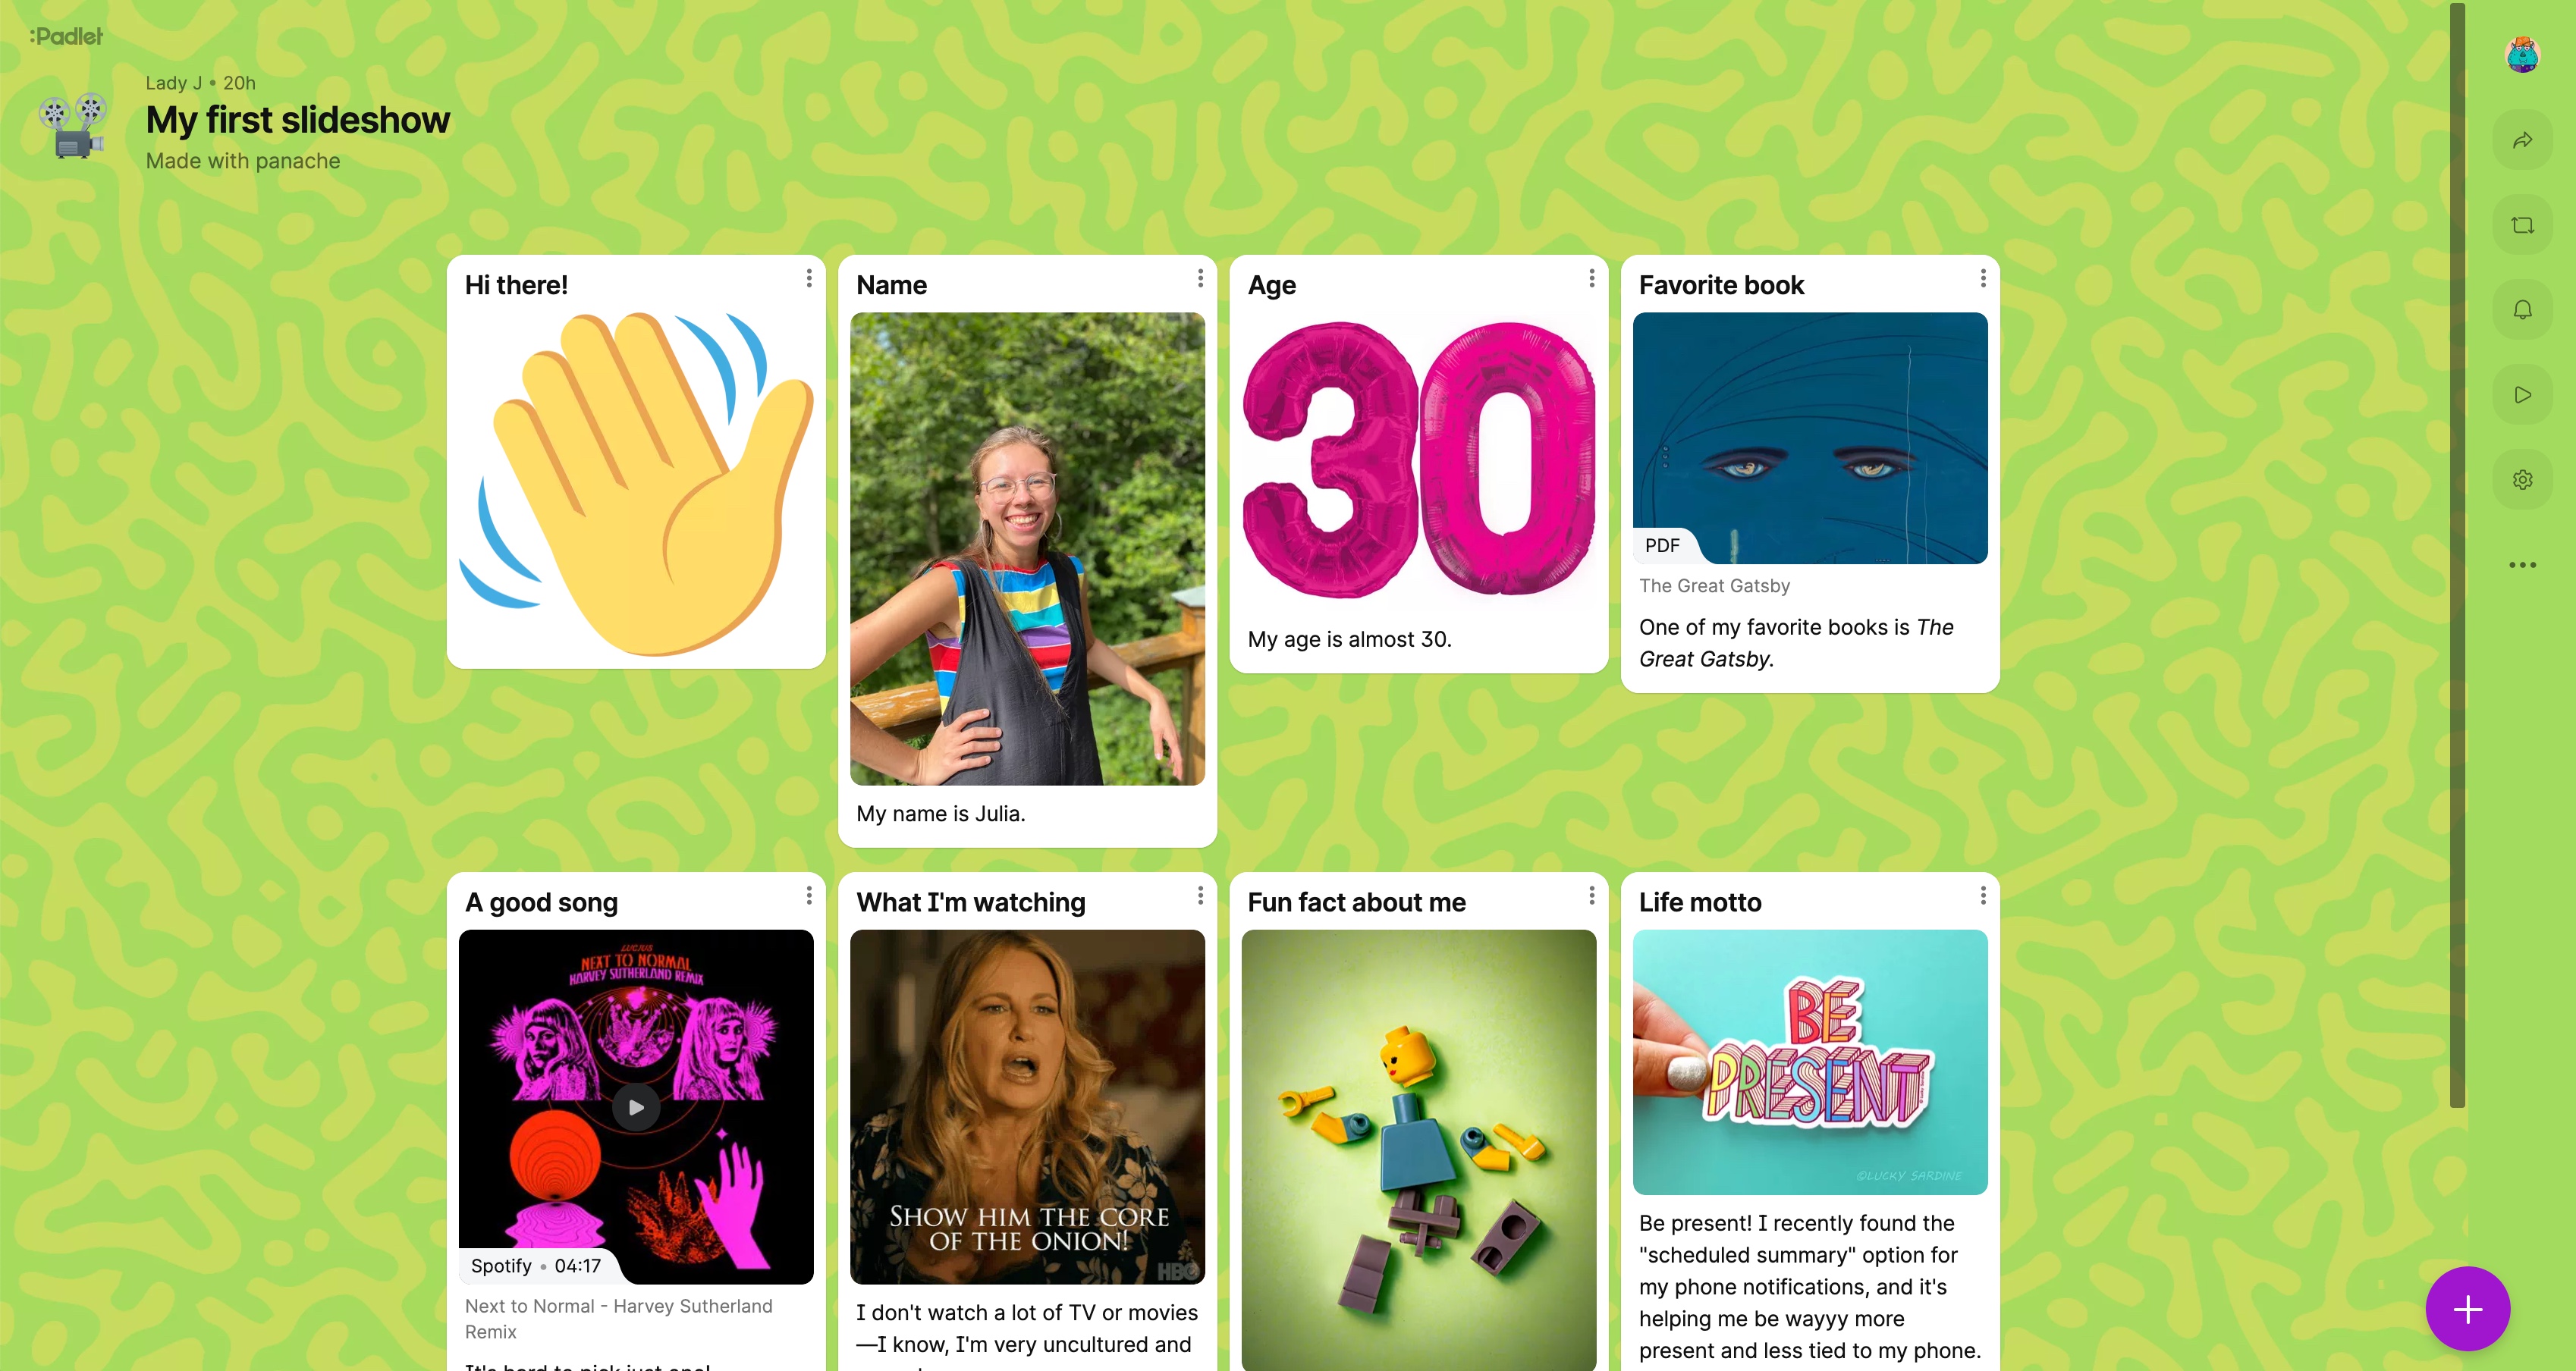Image resolution: width=2576 pixels, height=1371 pixels.
Task: Play the Spotify song Next to Normal
Action: (x=636, y=1107)
